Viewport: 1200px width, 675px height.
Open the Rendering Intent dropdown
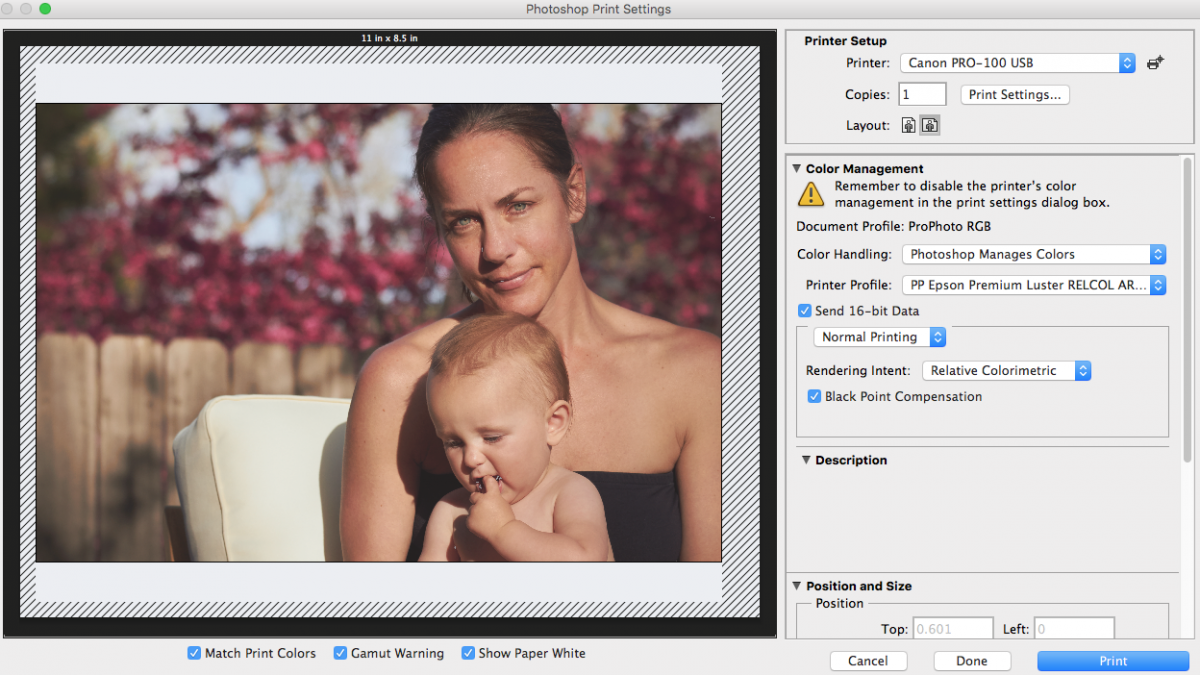1005,371
